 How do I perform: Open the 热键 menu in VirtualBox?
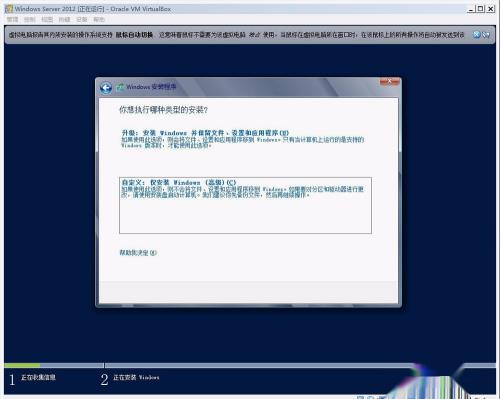coord(64,20)
